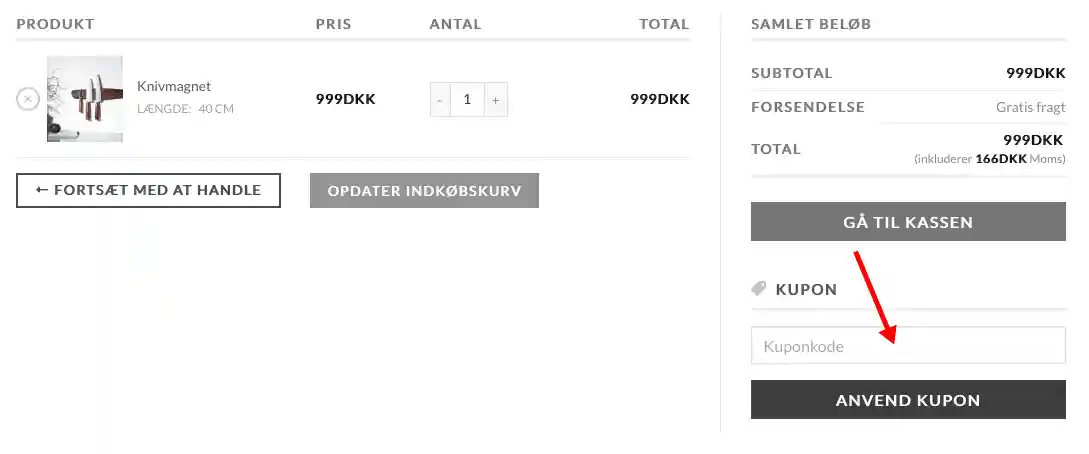Image resolution: width=1089 pixels, height=454 pixels.
Task: Proceed via Gå til kassen button
Action: click(x=908, y=222)
